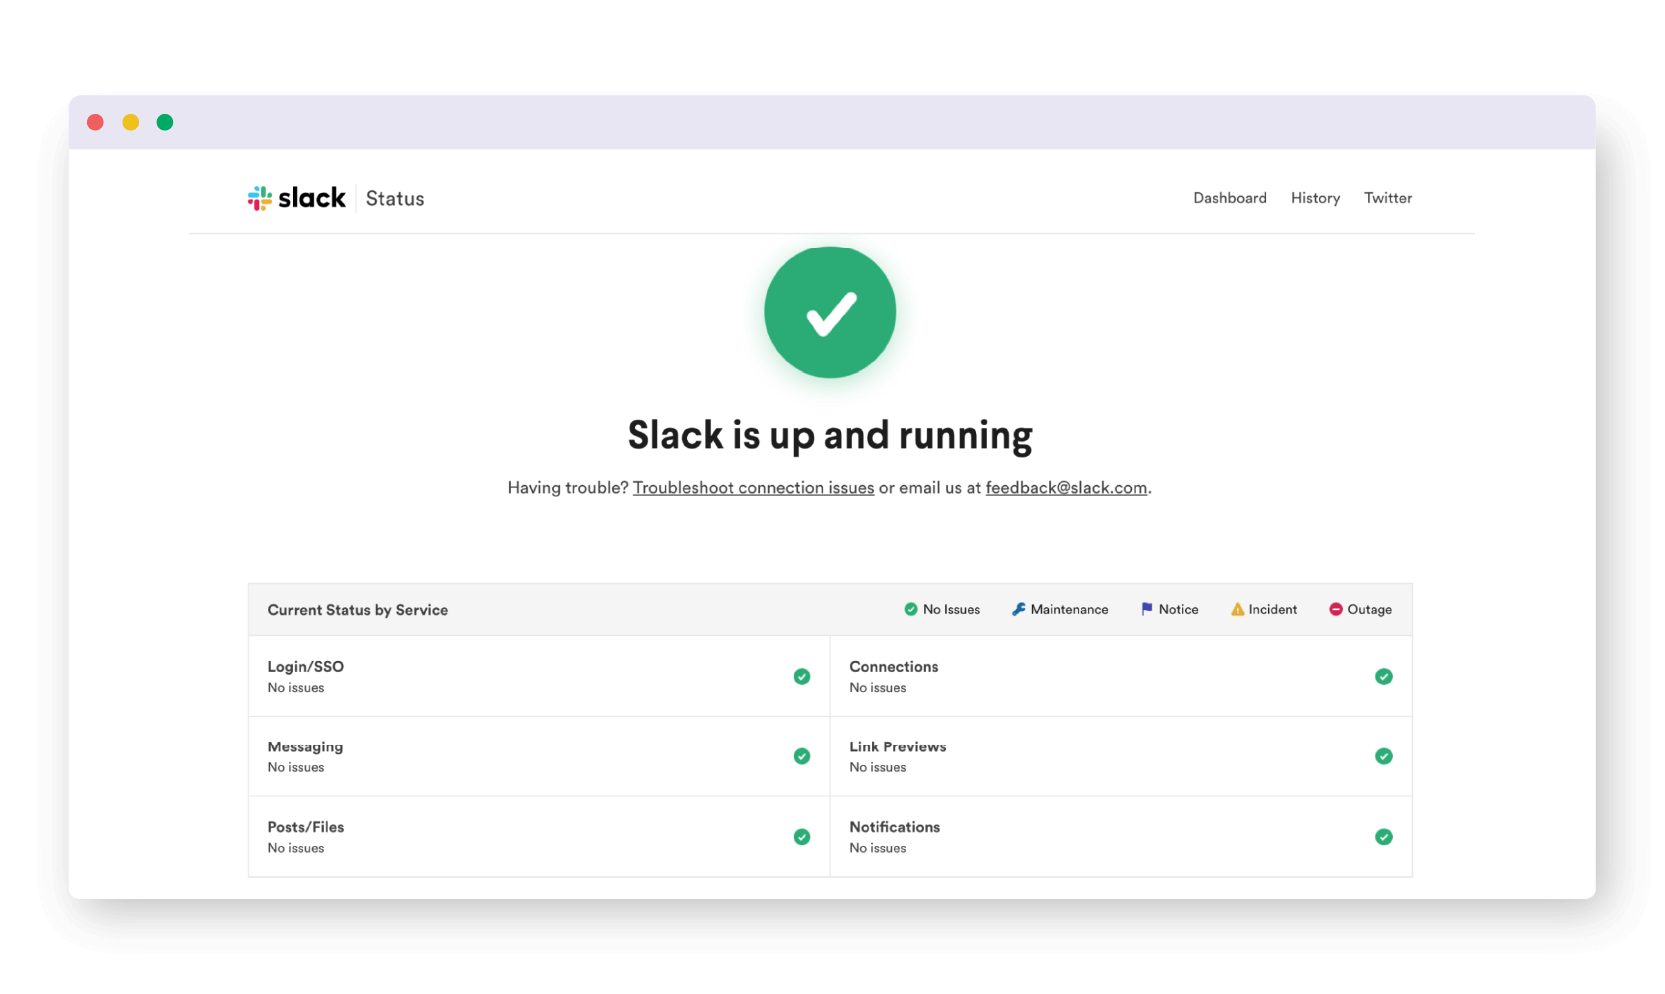
Task: Click the Posts/Files green check icon
Action: point(802,837)
